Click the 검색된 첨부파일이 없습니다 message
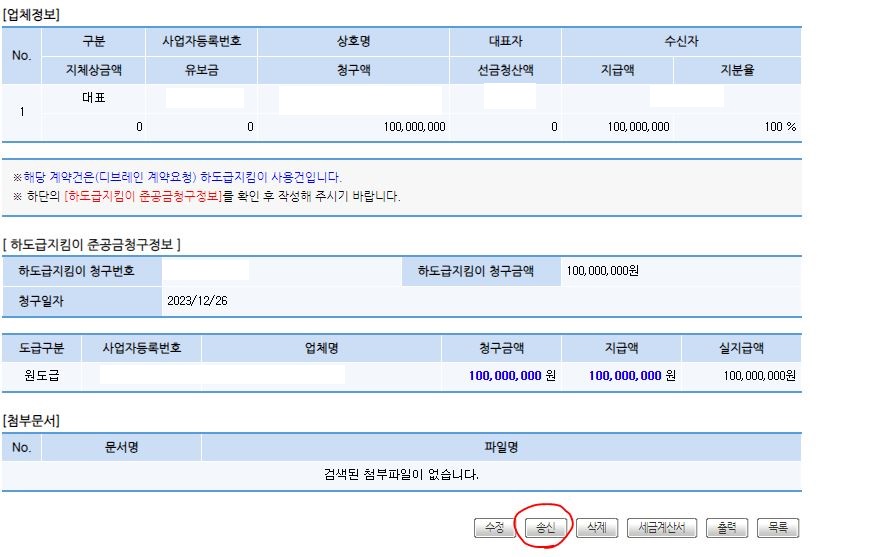Viewport: 883px width, 557px height. pyautogui.click(x=401, y=475)
